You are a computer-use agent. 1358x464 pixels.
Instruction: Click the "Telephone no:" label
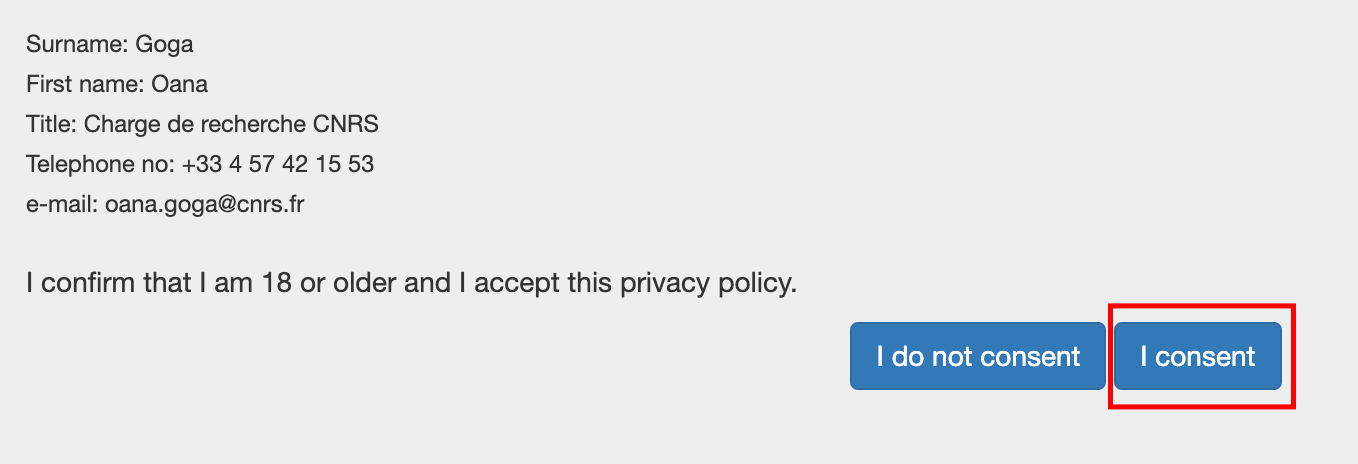100,164
